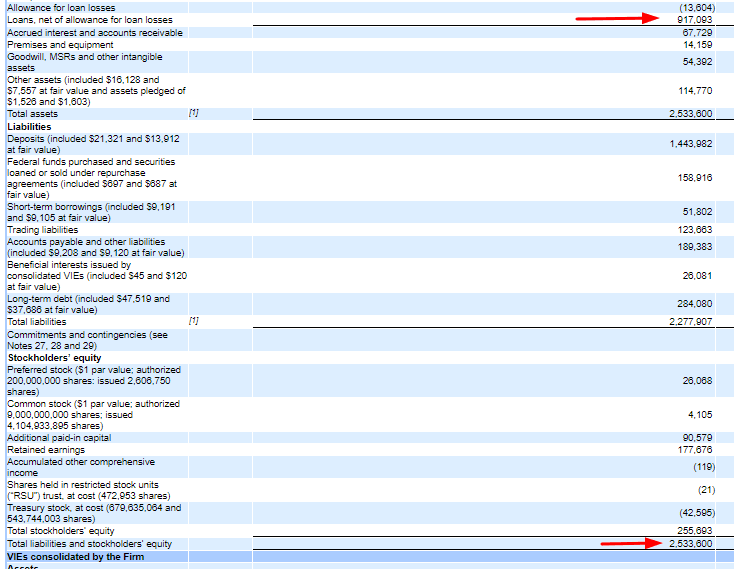Select the Loans net of allowance value 917,093
The image size is (734, 569).
(x=695, y=19)
